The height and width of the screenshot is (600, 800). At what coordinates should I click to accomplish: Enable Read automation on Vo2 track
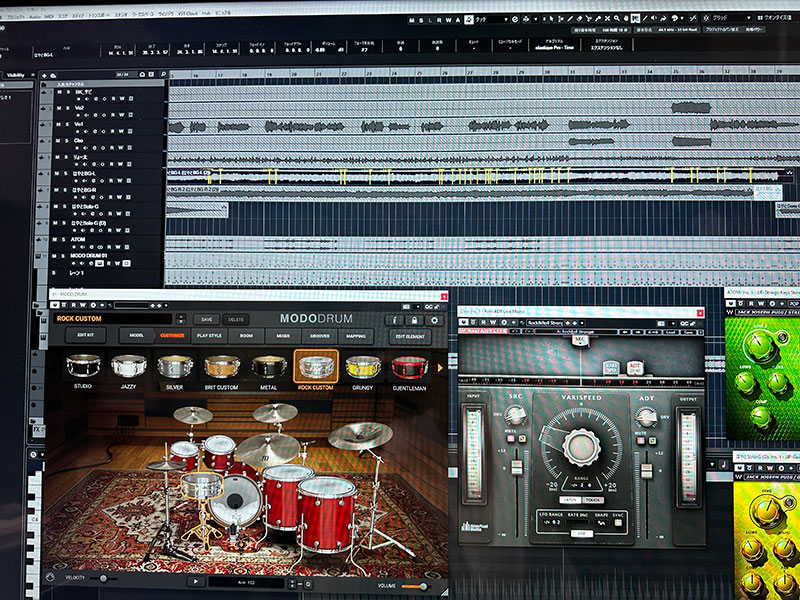pos(113,115)
